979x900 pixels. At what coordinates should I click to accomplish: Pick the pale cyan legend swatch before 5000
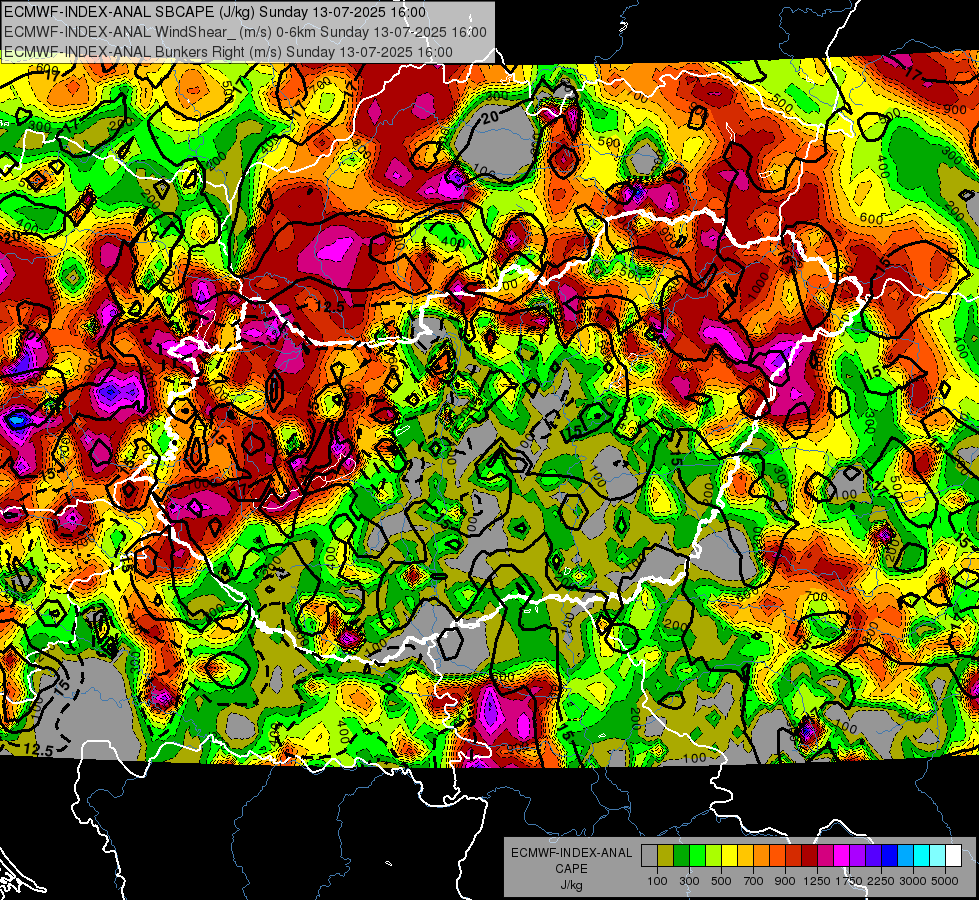[x=938, y=855]
